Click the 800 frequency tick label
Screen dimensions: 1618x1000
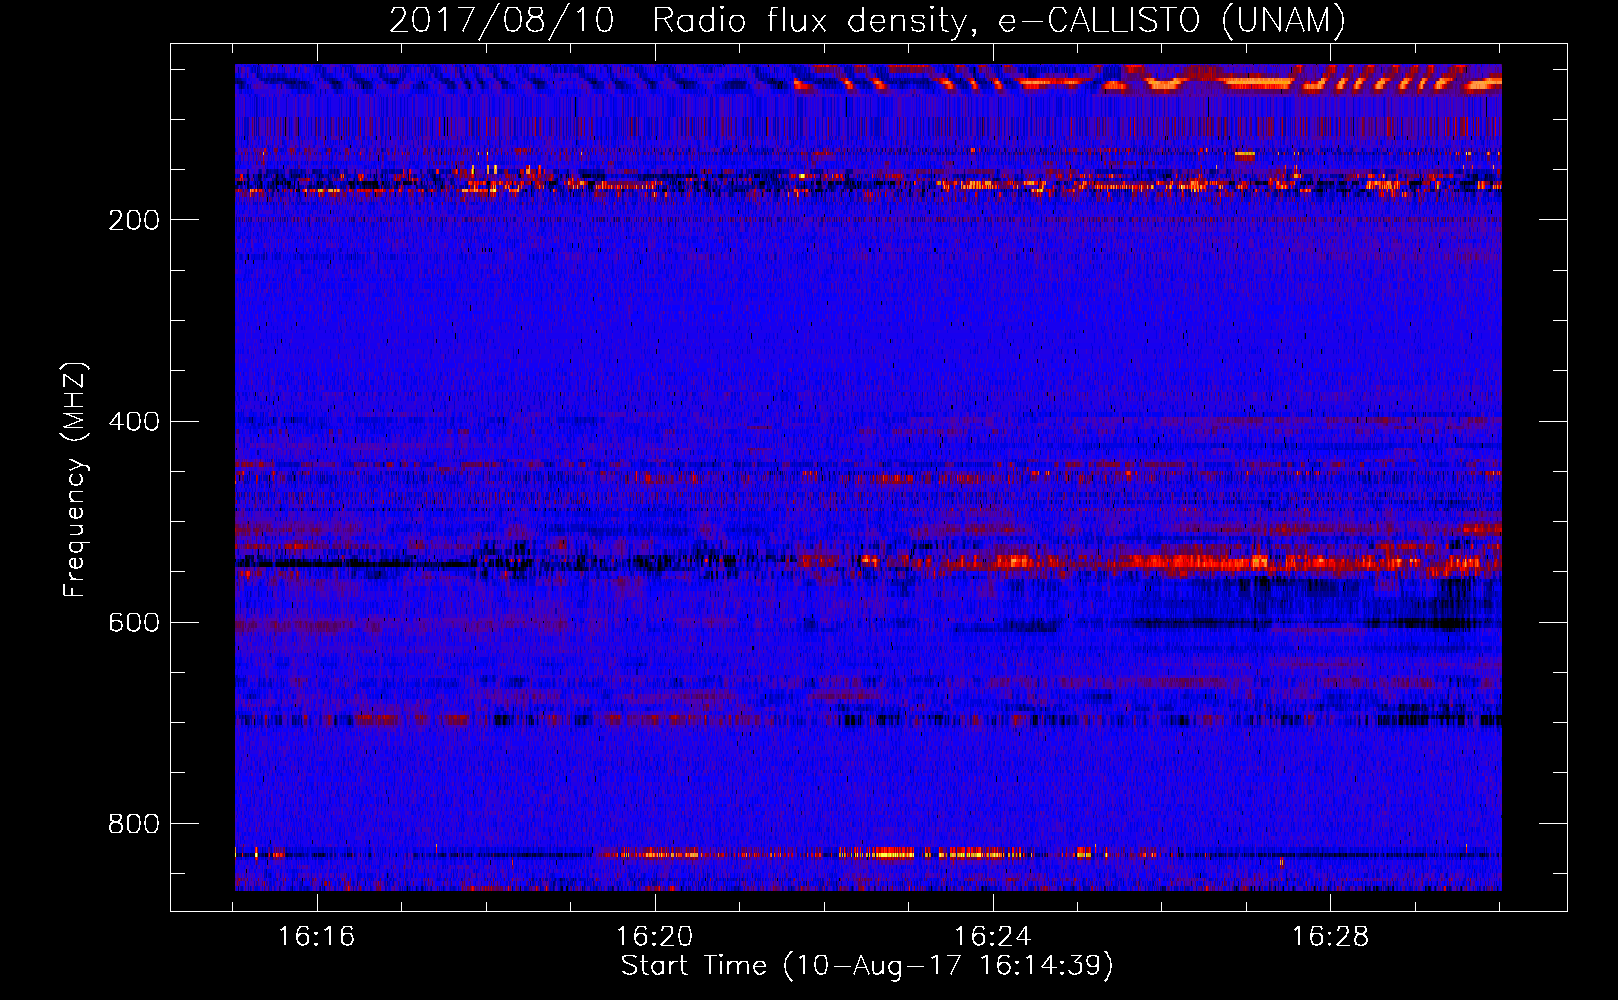(134, 824)
